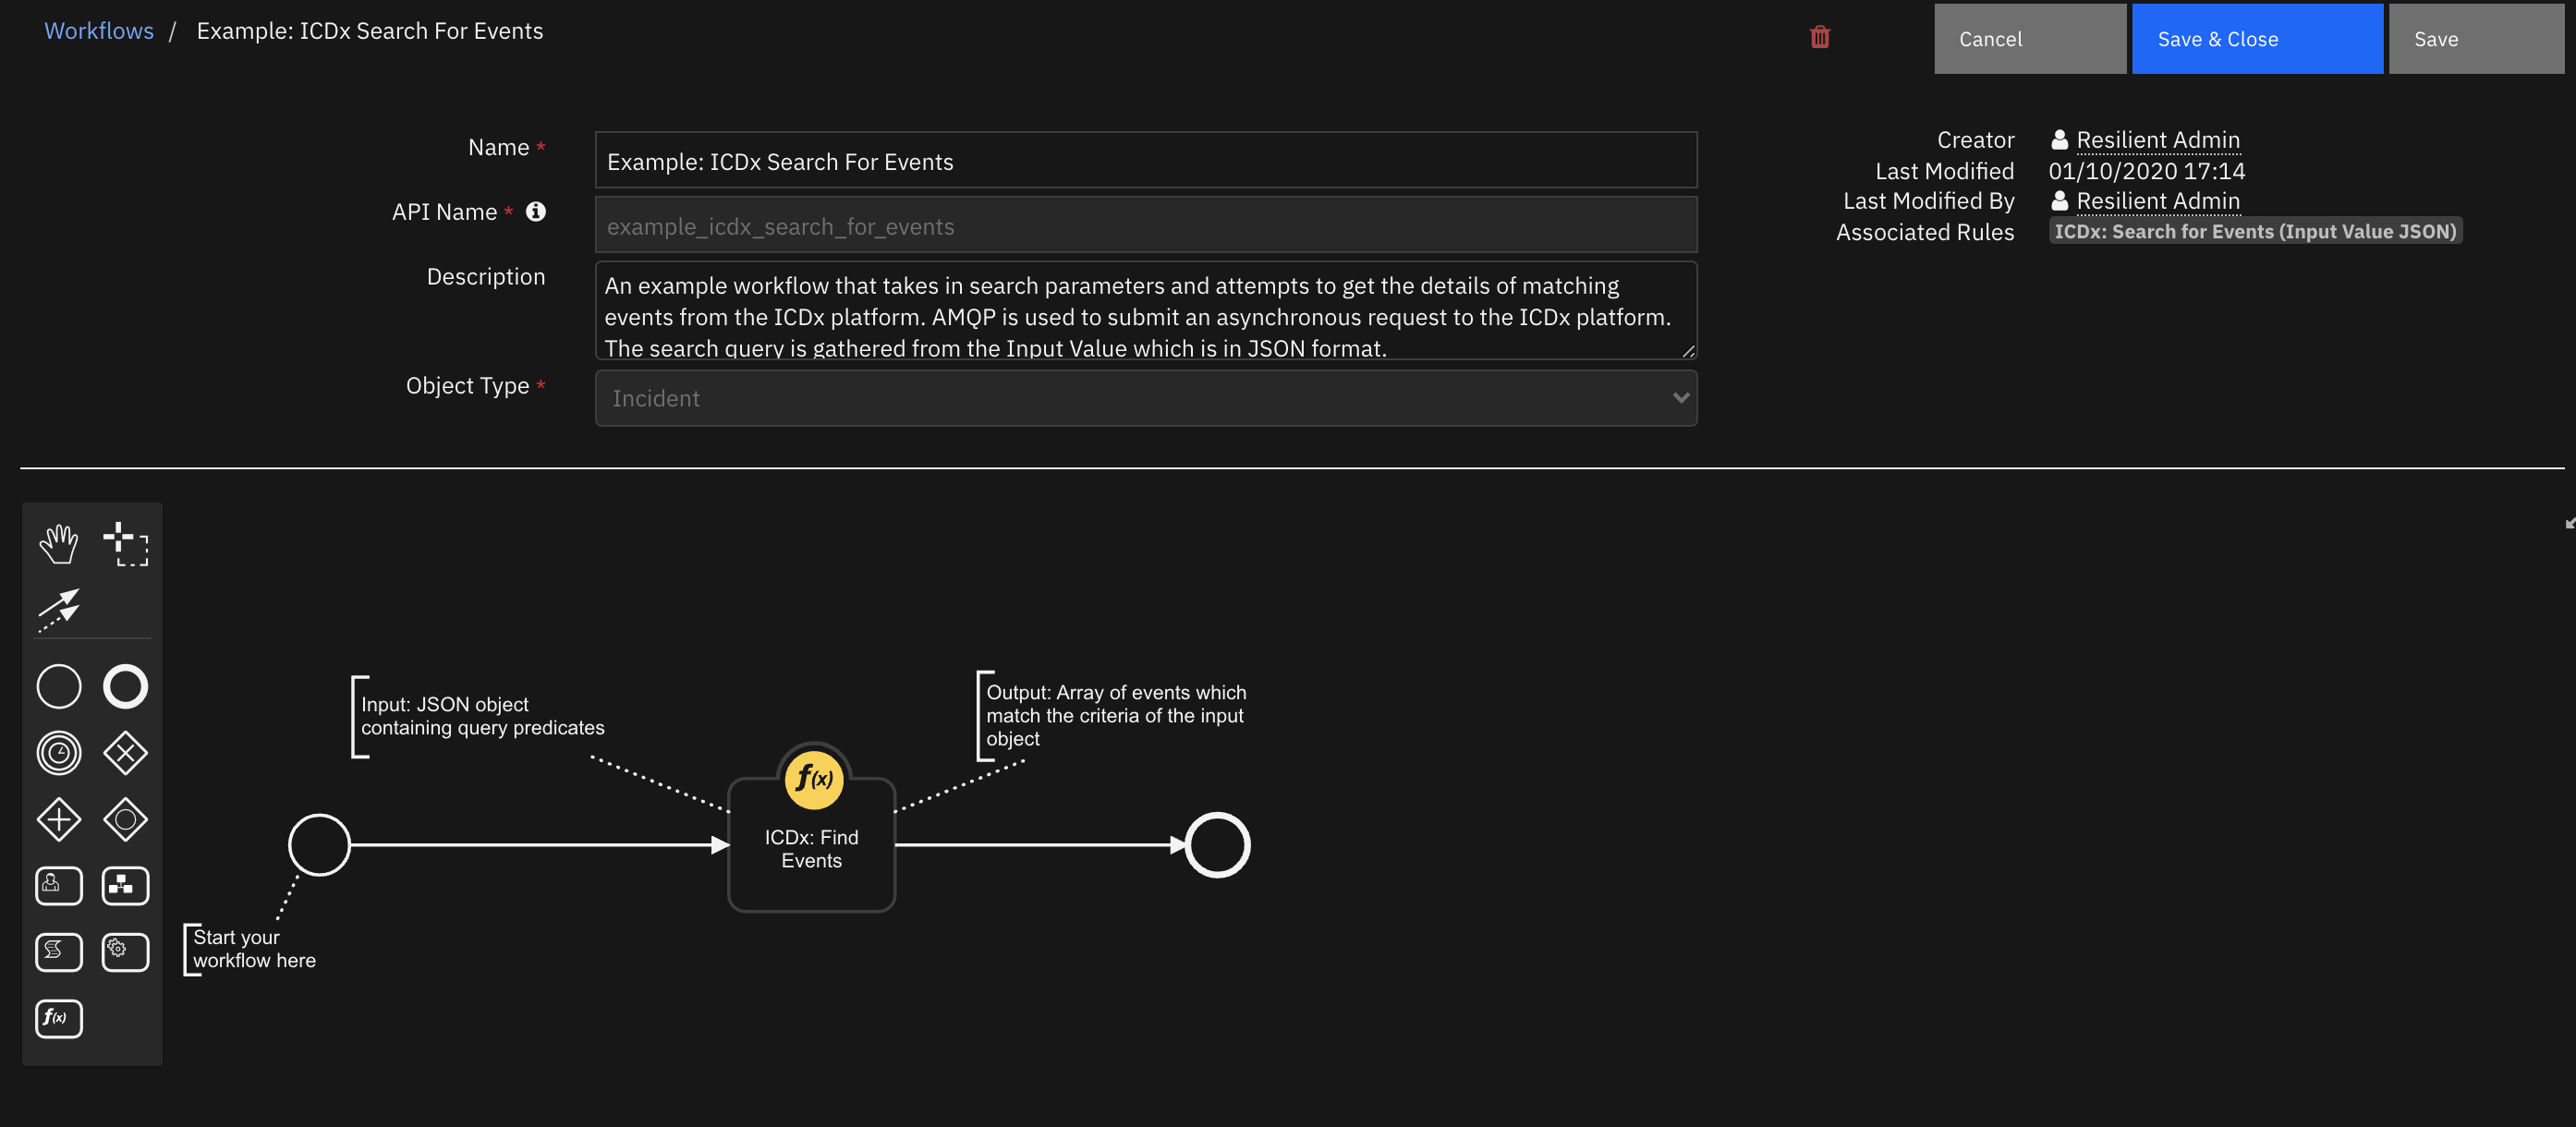This screenshot has width=2576, height=1127.
Task: Select the sequence flow arrow from the start event
Action: point(540,845)
